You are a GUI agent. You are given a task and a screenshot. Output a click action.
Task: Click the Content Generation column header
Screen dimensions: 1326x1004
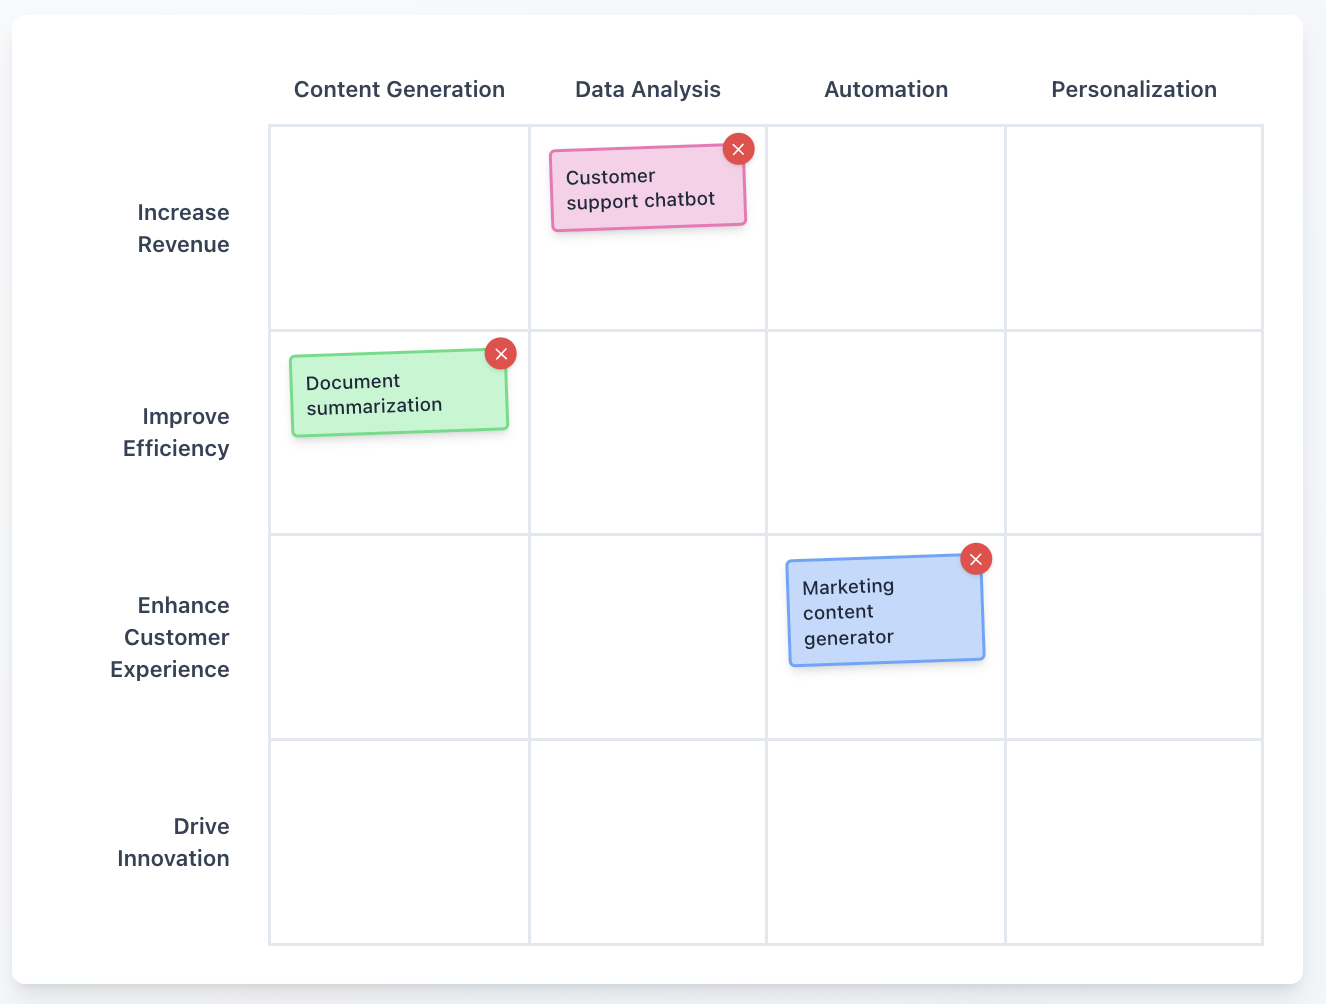click(x=399, y=89)
